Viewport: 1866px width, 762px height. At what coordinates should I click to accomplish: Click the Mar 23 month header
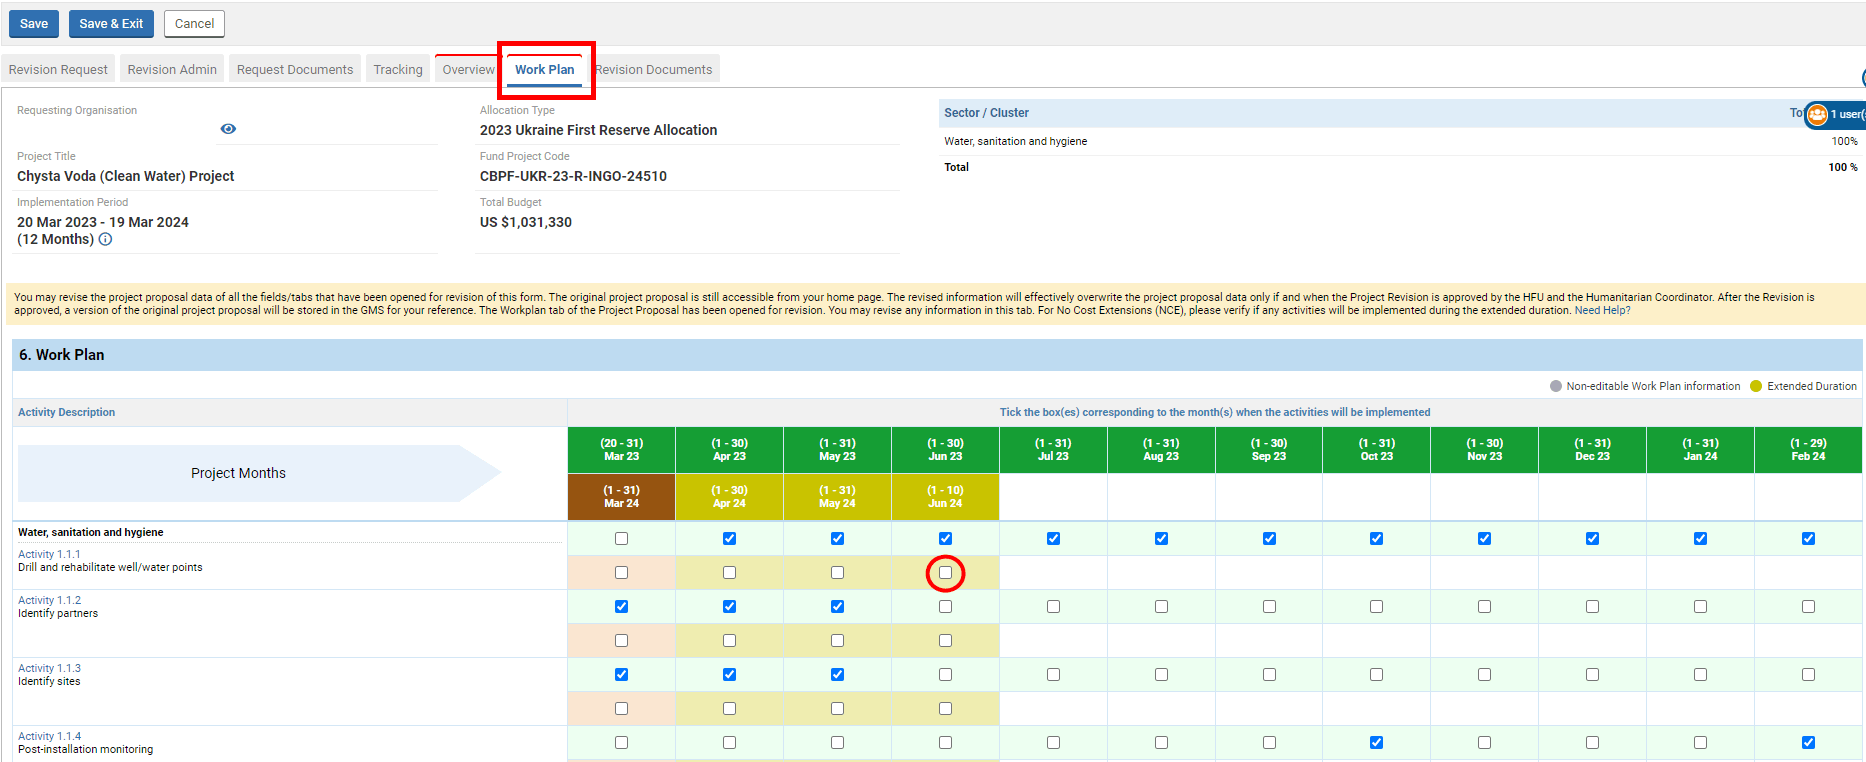(x=621, y=450)
